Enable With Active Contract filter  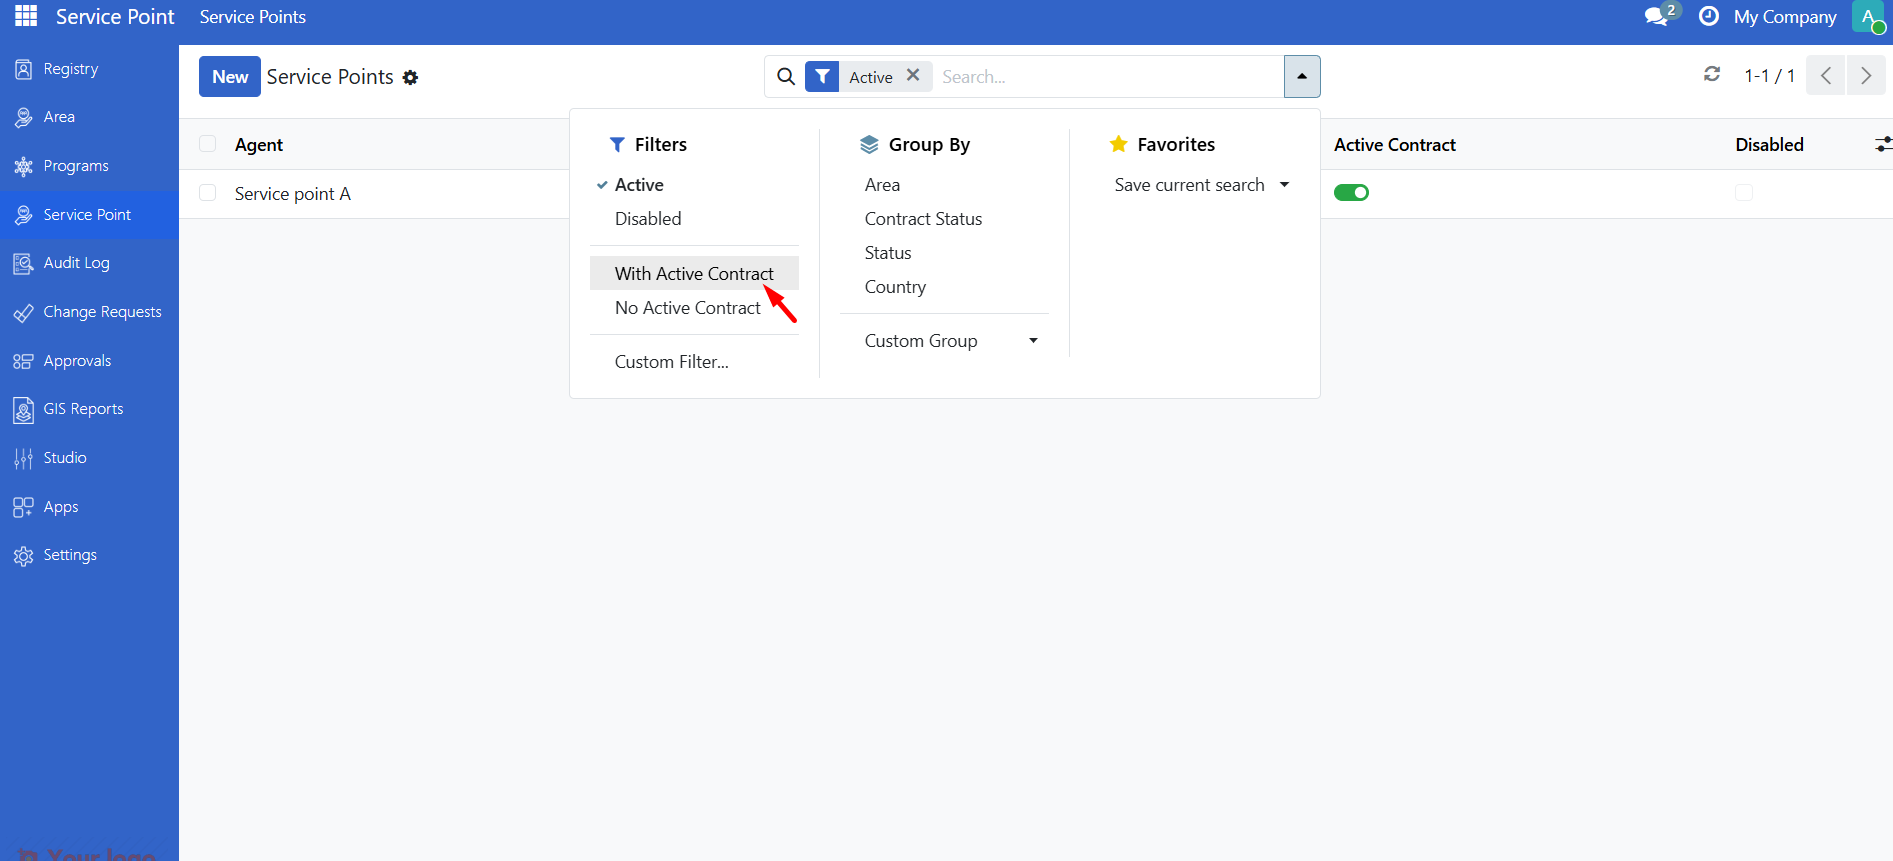(694, 274)
